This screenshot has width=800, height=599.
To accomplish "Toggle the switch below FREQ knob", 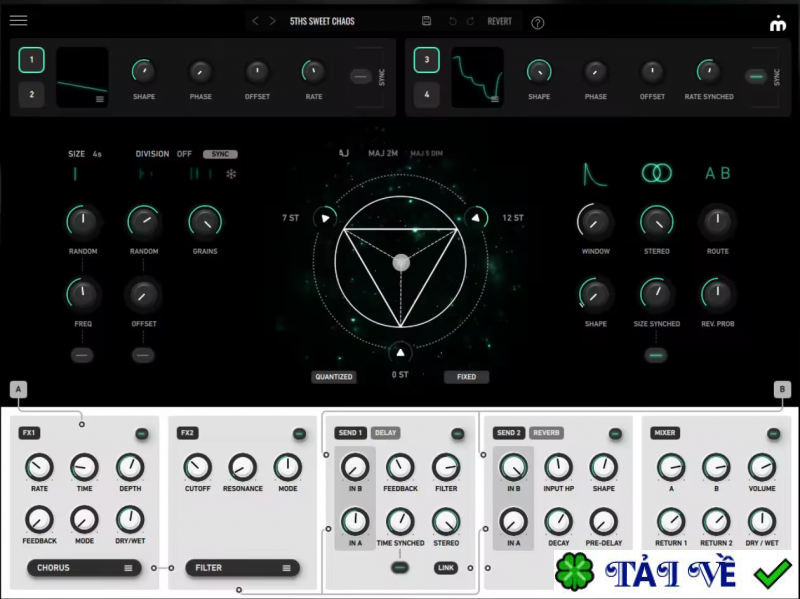I will coord(82,355).
